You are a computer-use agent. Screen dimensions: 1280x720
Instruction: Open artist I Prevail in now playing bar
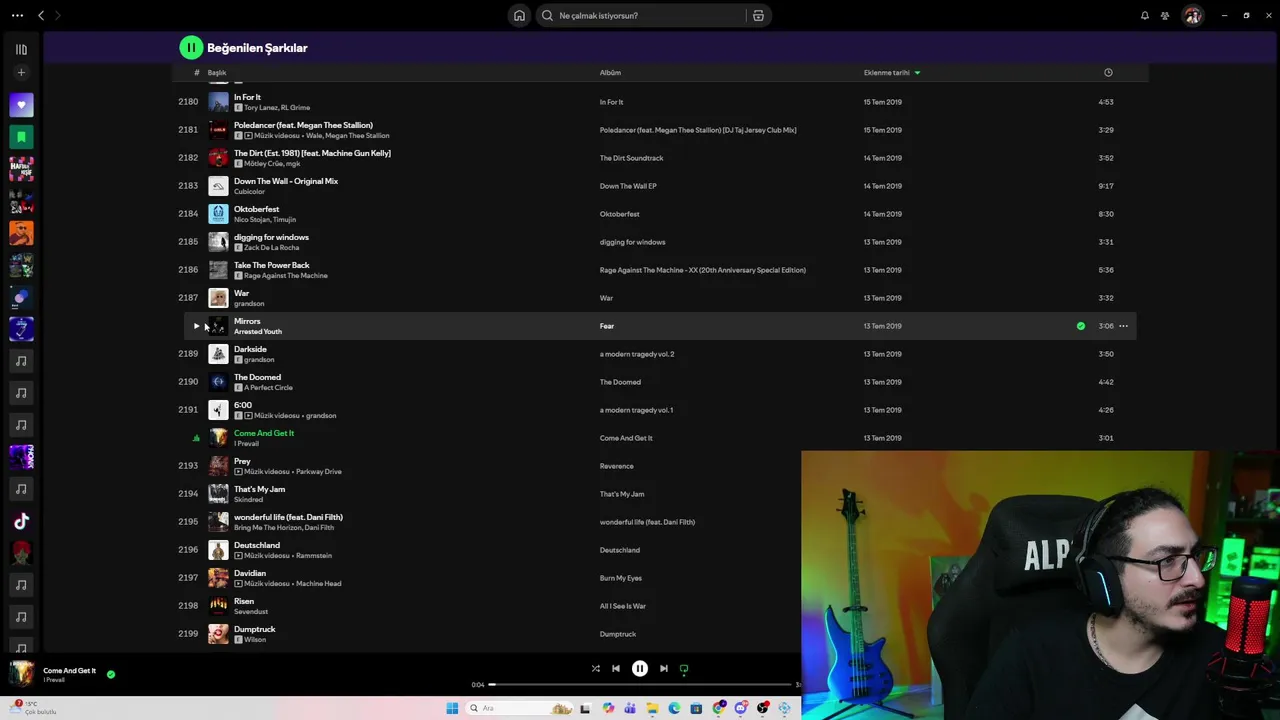click(54, 680)
